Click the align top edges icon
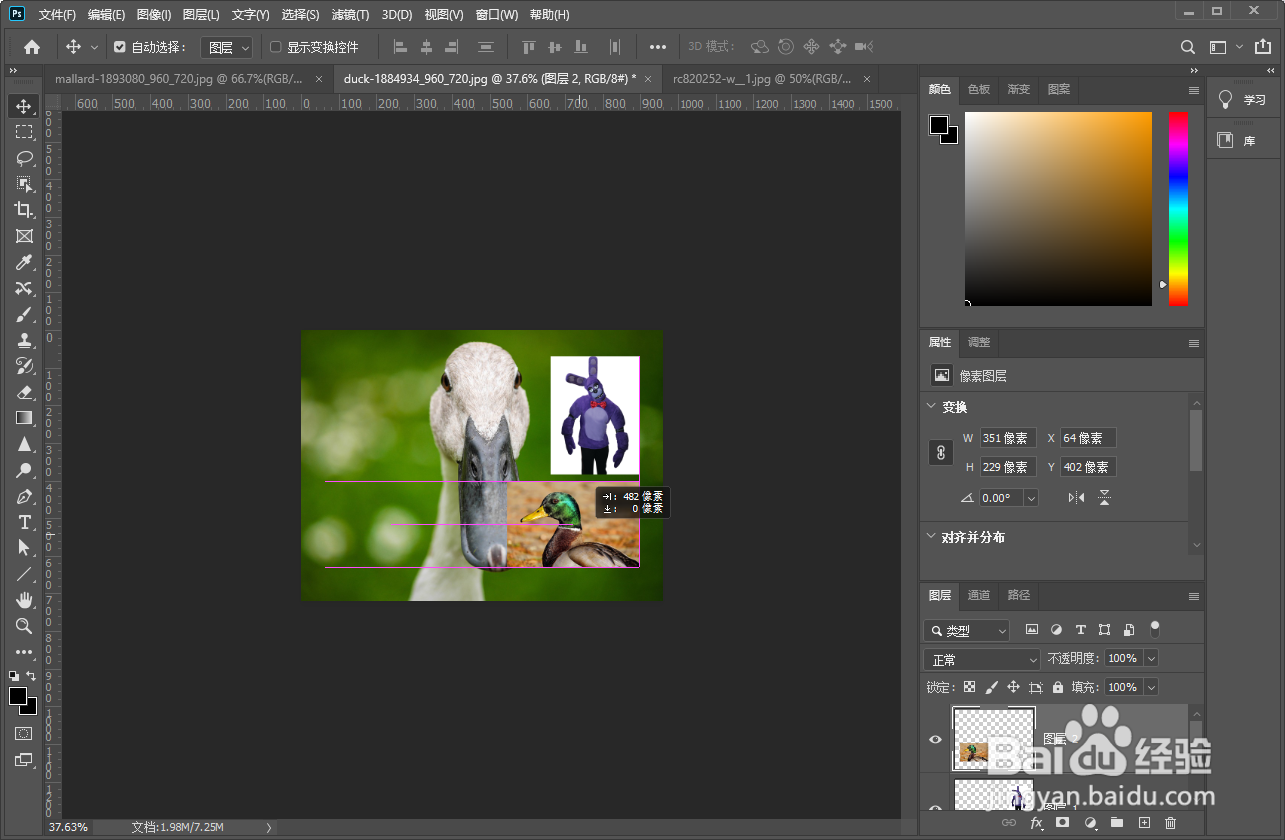Viewport: 1285px width, 840px height. [x=528, y=47]
